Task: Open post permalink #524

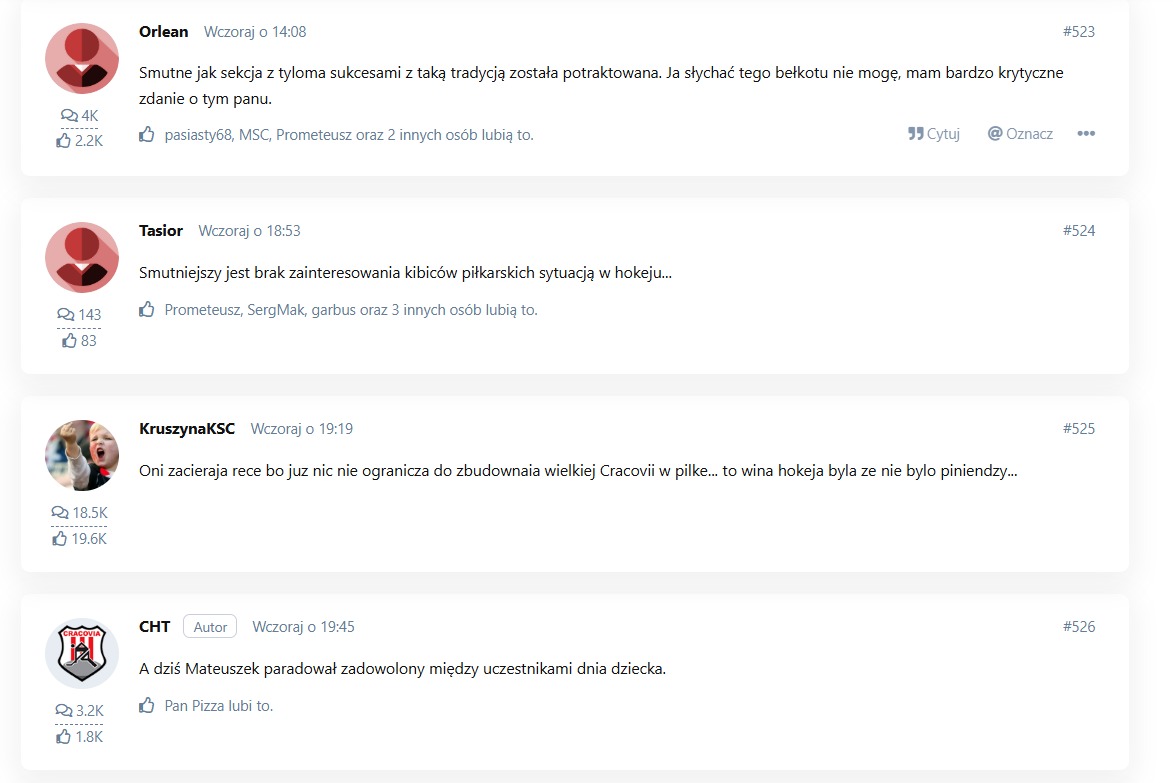Action: click(x=1079, y=230)
